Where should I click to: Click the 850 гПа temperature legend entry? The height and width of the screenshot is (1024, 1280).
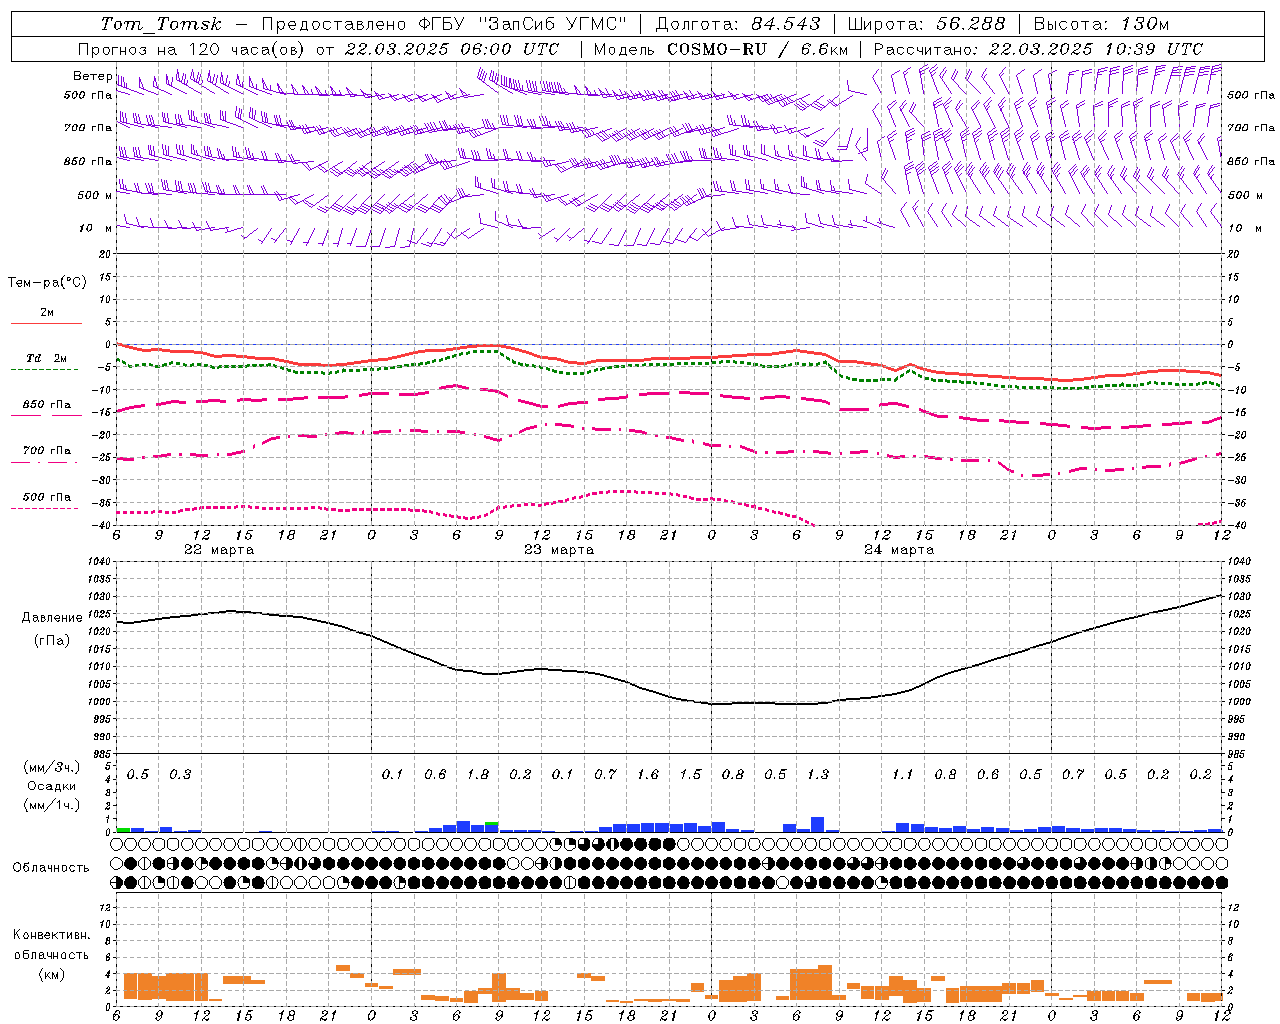pyautogui.click(x=47, y=405)
